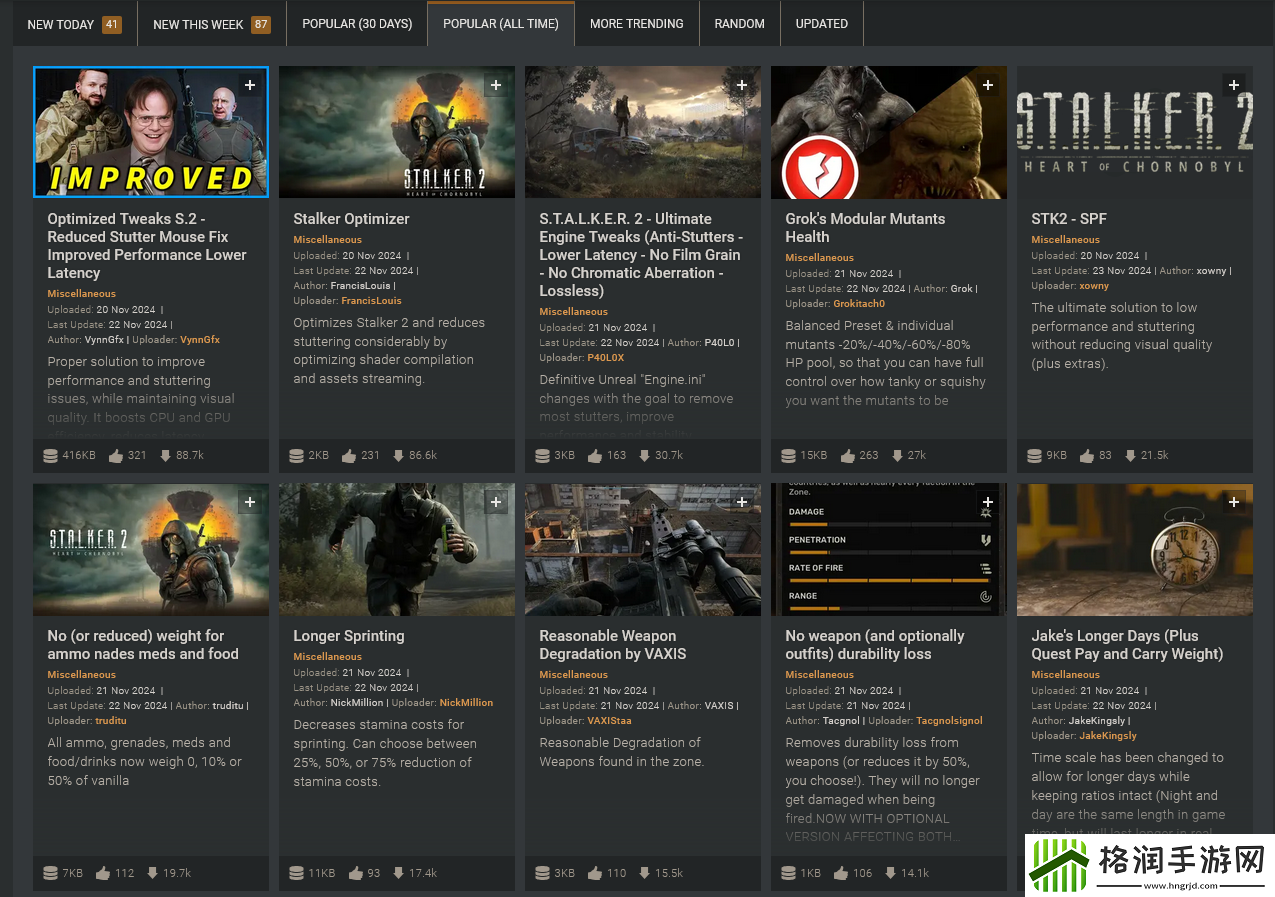This screenshot has height=897, width=1275.
Task: Open the Stalker Optimizer mod title link
Action: (351, 219)
